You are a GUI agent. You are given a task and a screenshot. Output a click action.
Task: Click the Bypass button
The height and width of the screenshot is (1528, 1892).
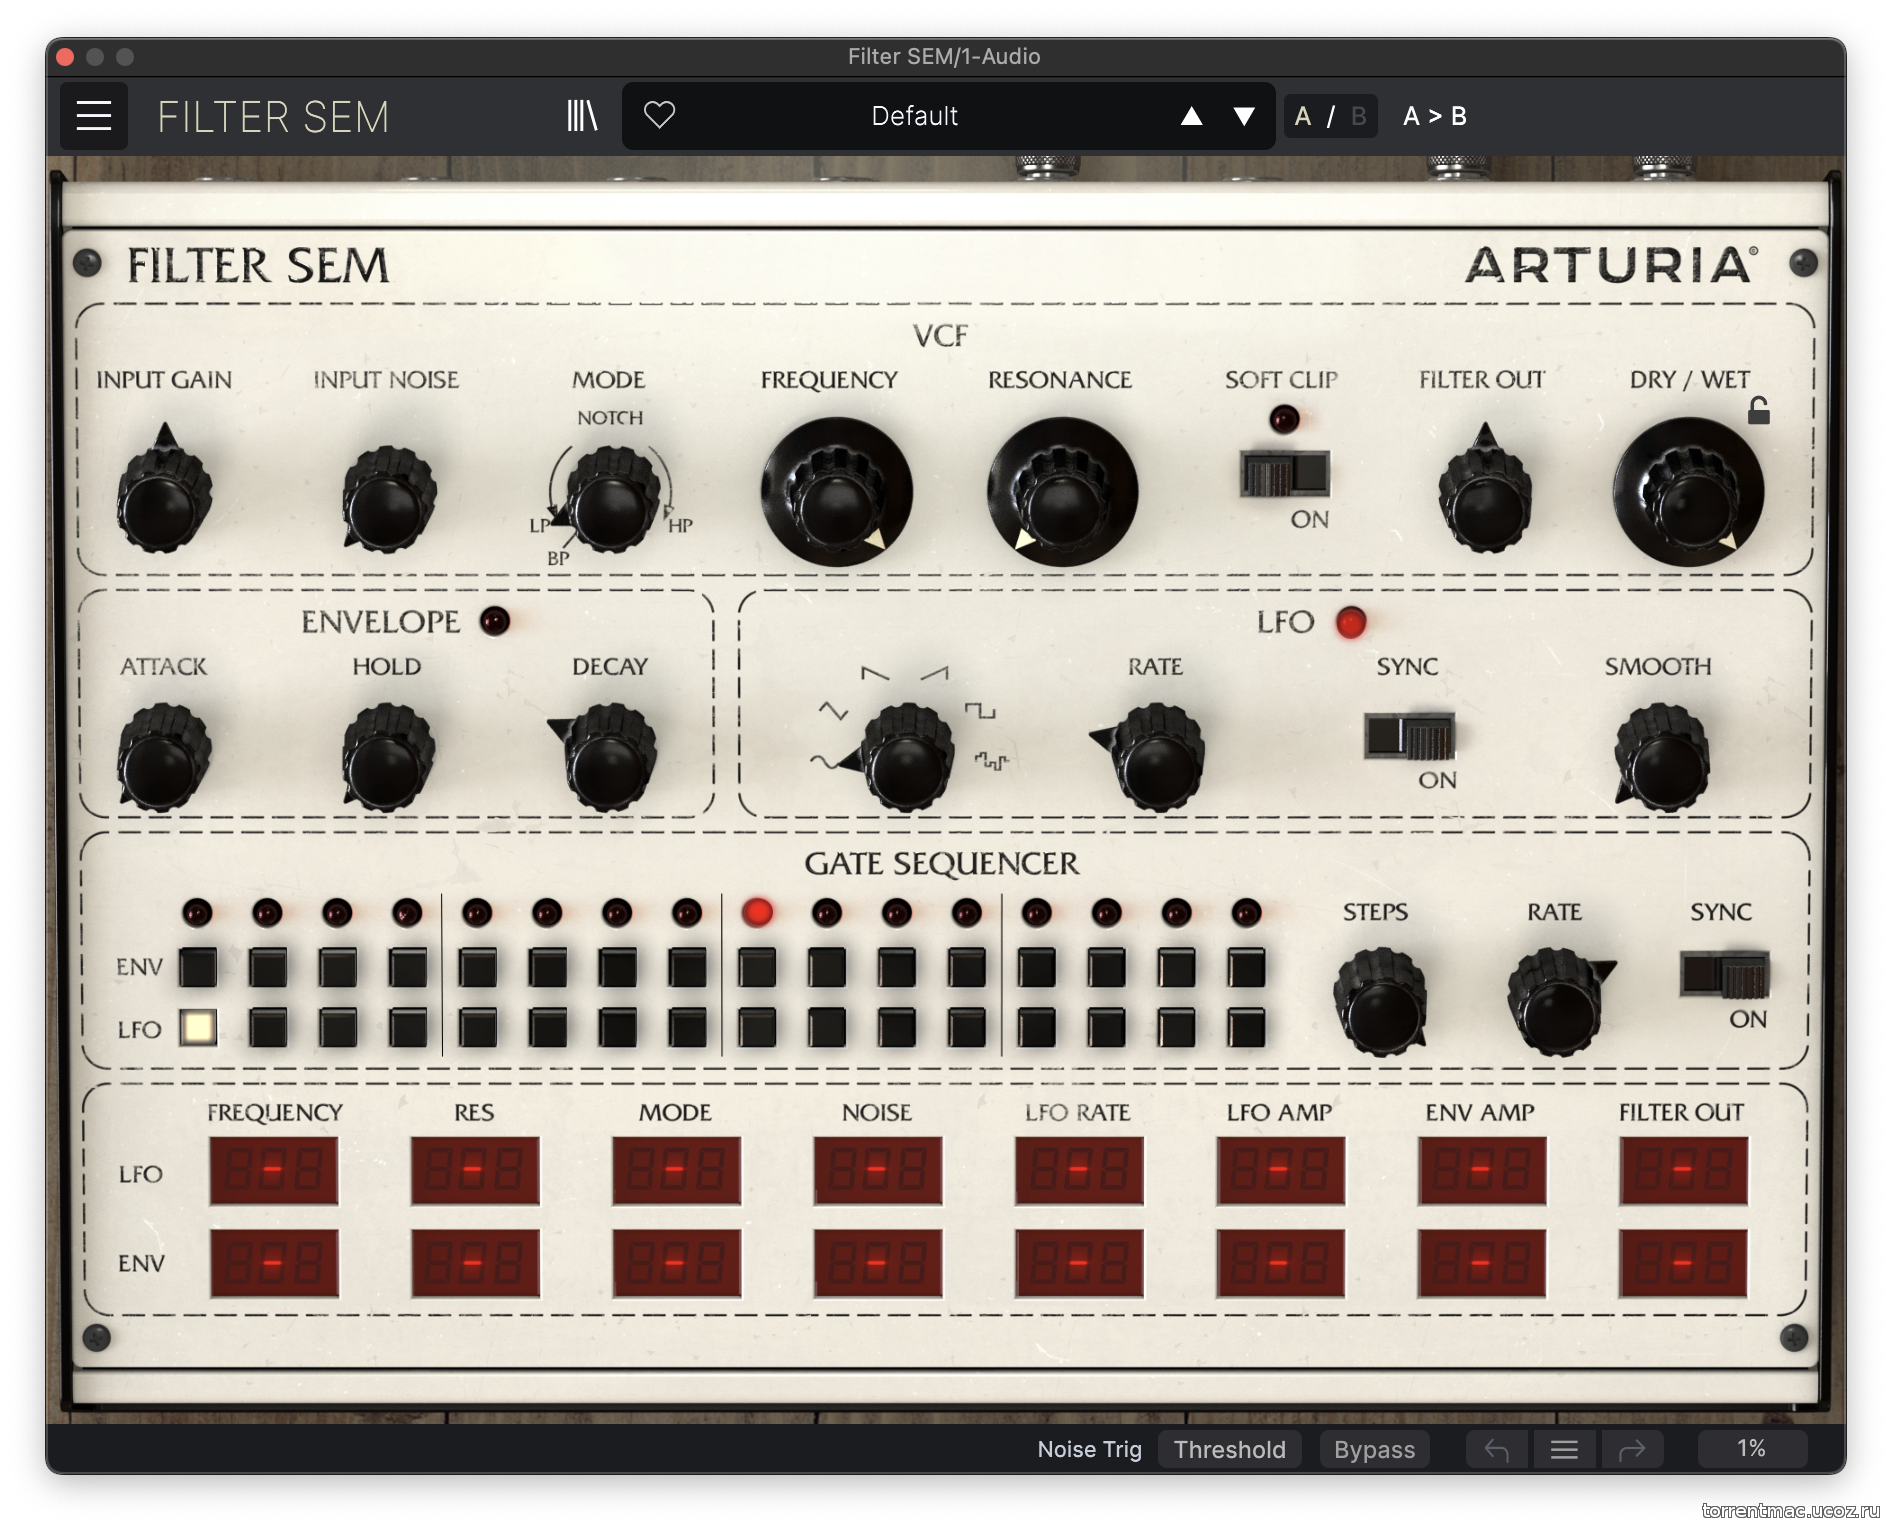(1374, 1449)
